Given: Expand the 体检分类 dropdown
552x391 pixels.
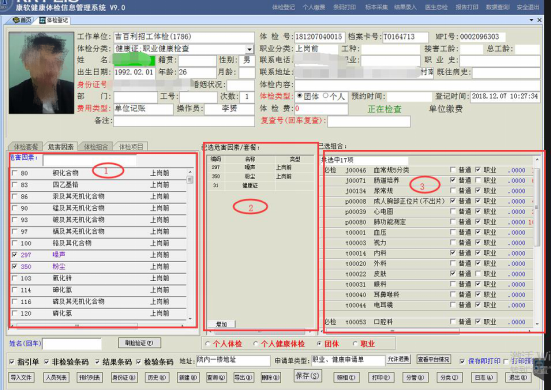Looking at the screenshot, I should coord(250,49).
